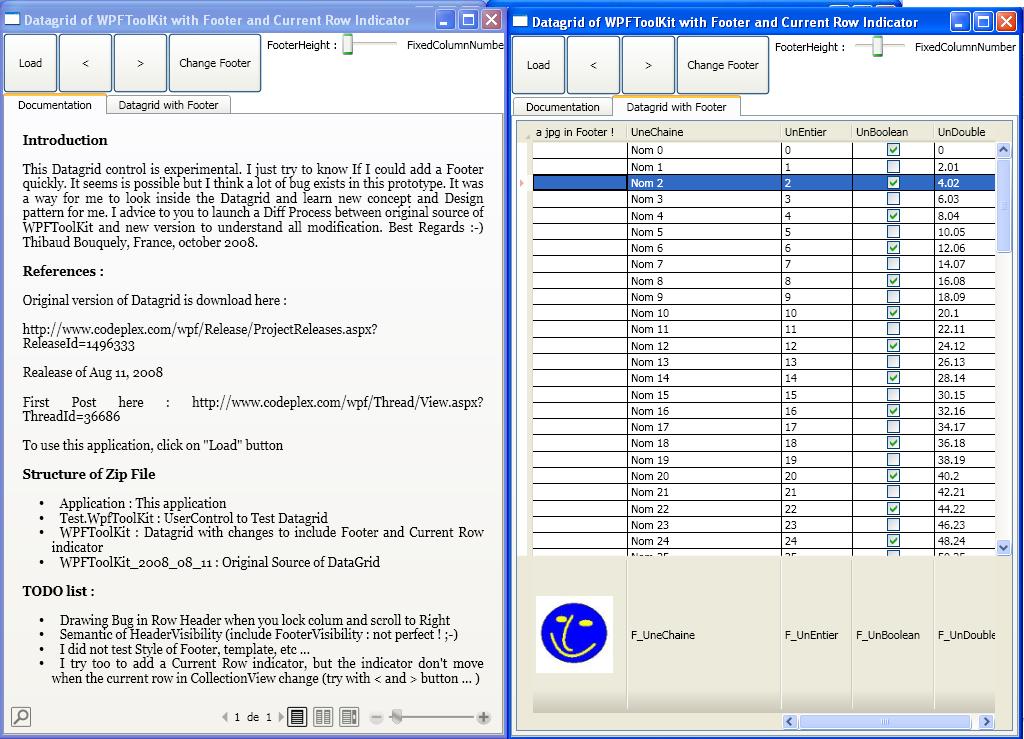Screen dimensions: 1024x739
Task: Select scroll view mode icon
Action: pyautogui.click(x=349, y=717)
